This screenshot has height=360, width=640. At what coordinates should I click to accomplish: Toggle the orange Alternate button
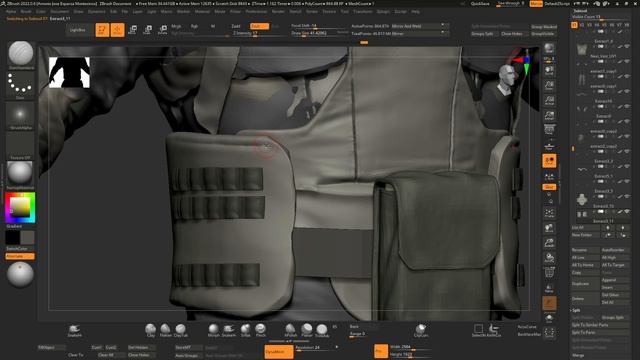(20, 256)
